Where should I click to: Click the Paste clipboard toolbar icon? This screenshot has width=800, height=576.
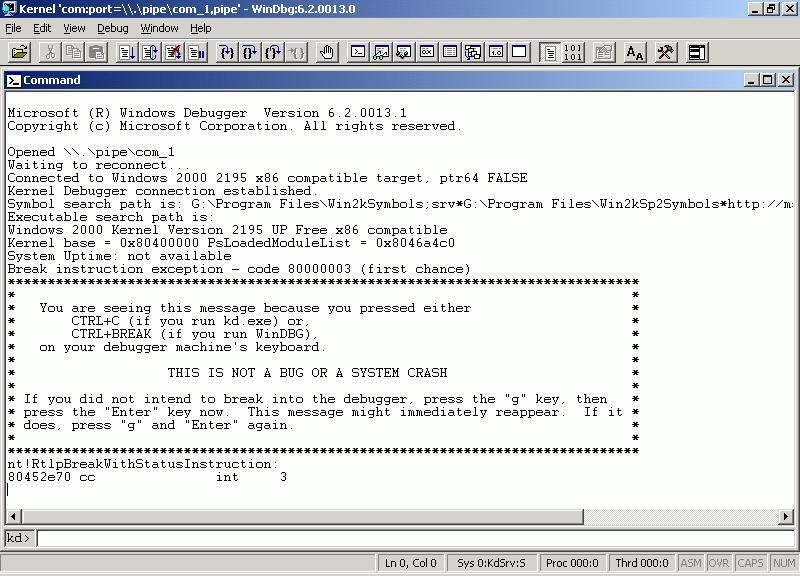click(x=97, y=52)
